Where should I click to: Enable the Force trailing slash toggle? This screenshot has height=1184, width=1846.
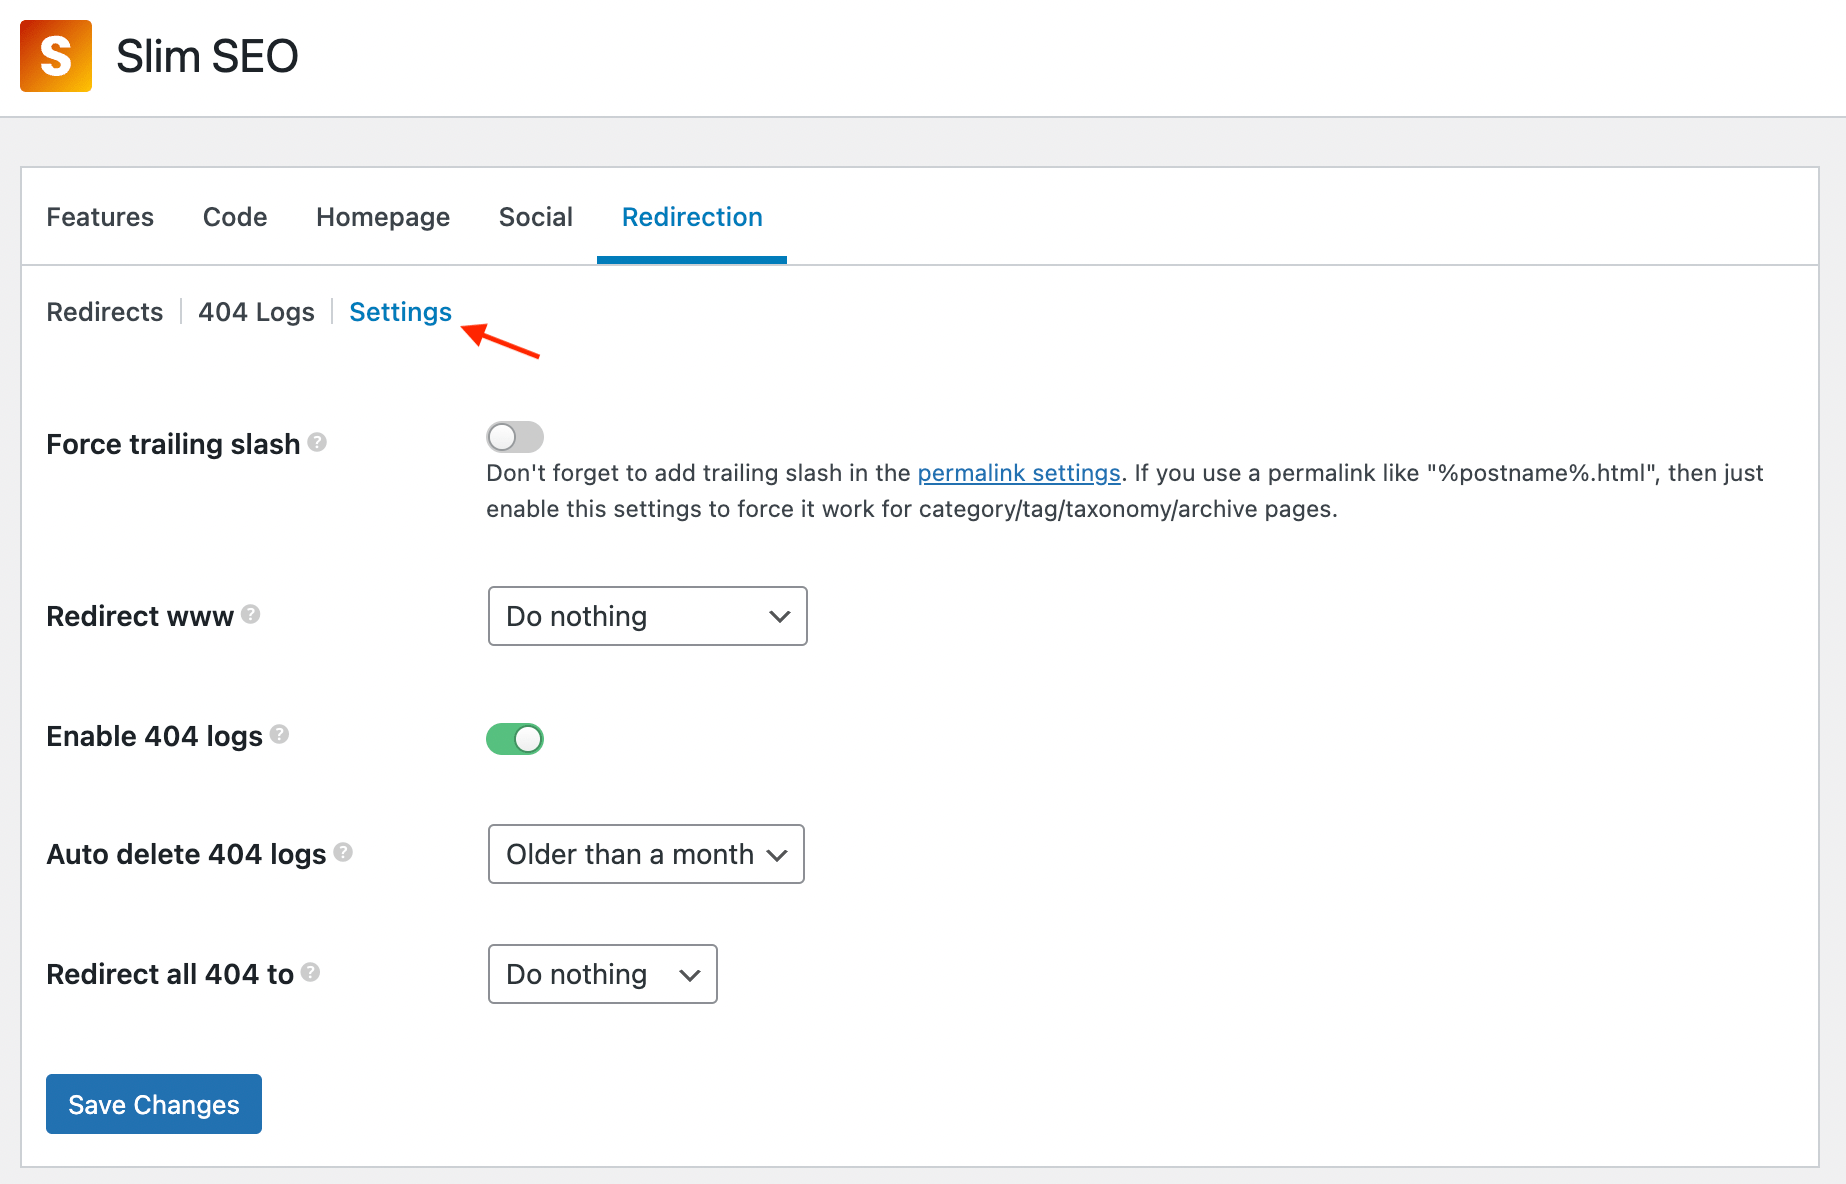(515, 437)
